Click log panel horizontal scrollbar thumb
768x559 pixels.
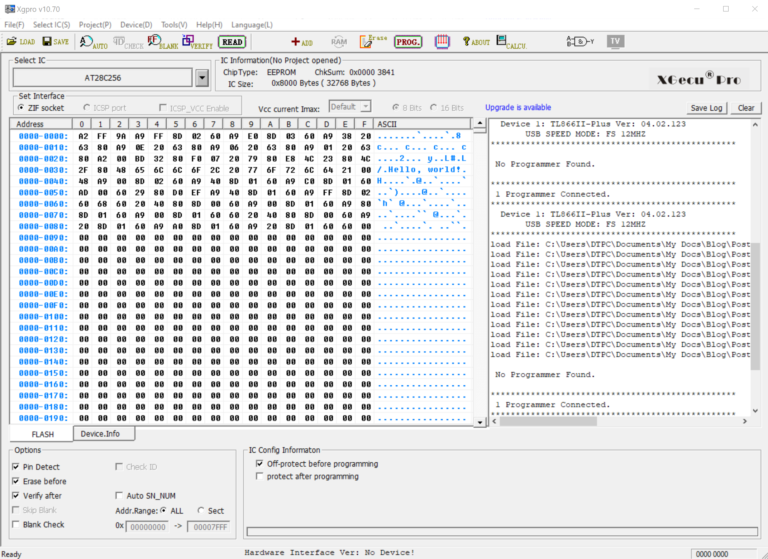[x=548, y=421]
